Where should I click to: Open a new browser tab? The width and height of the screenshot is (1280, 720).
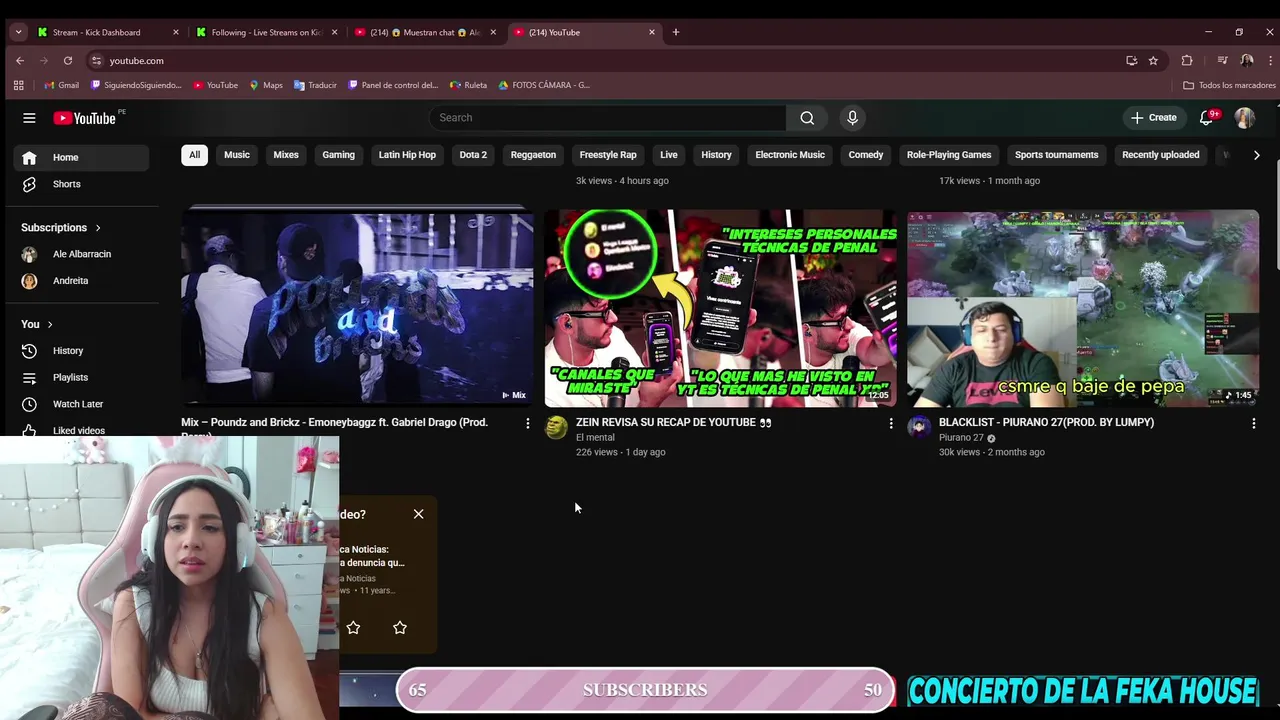676,32
